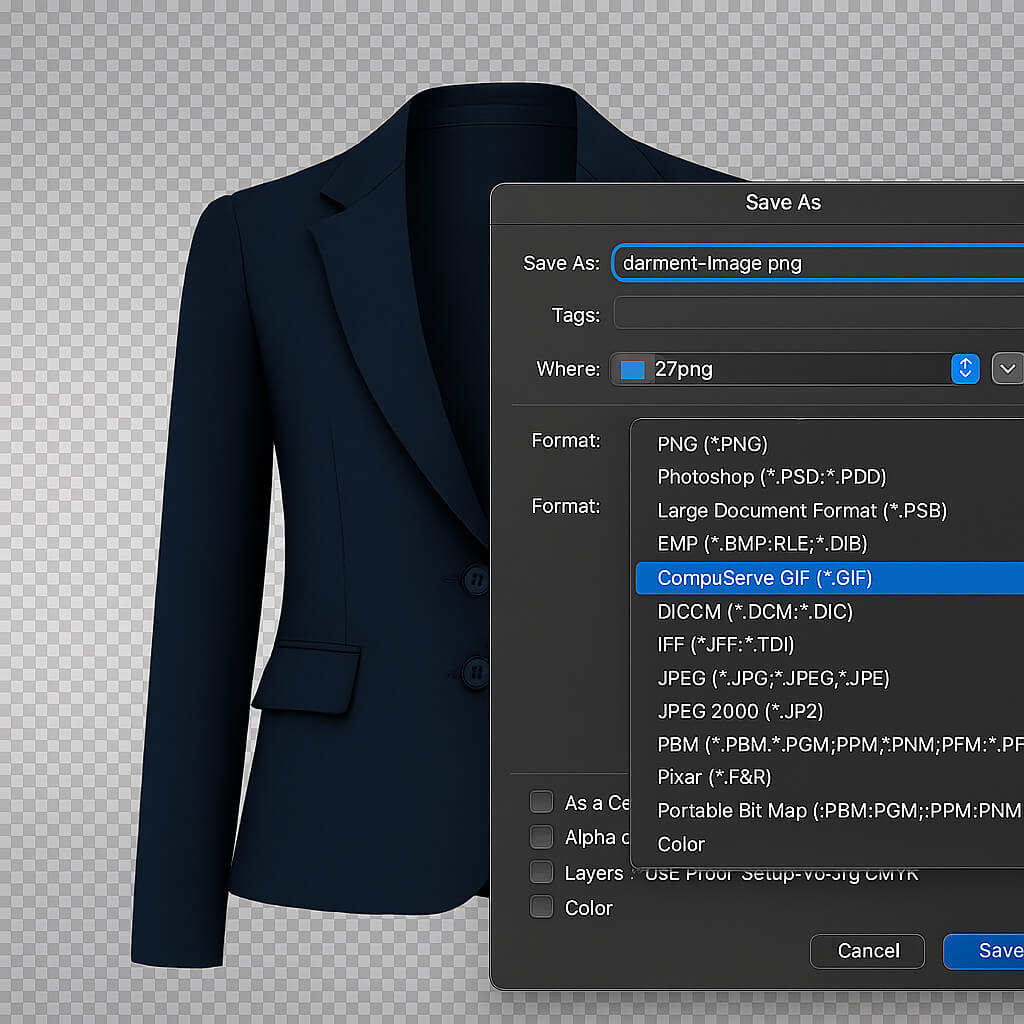Choose the JPEG 2000 (*.JP2) format
Viewport: 1024px width, 1024px height.
point(740,712)
